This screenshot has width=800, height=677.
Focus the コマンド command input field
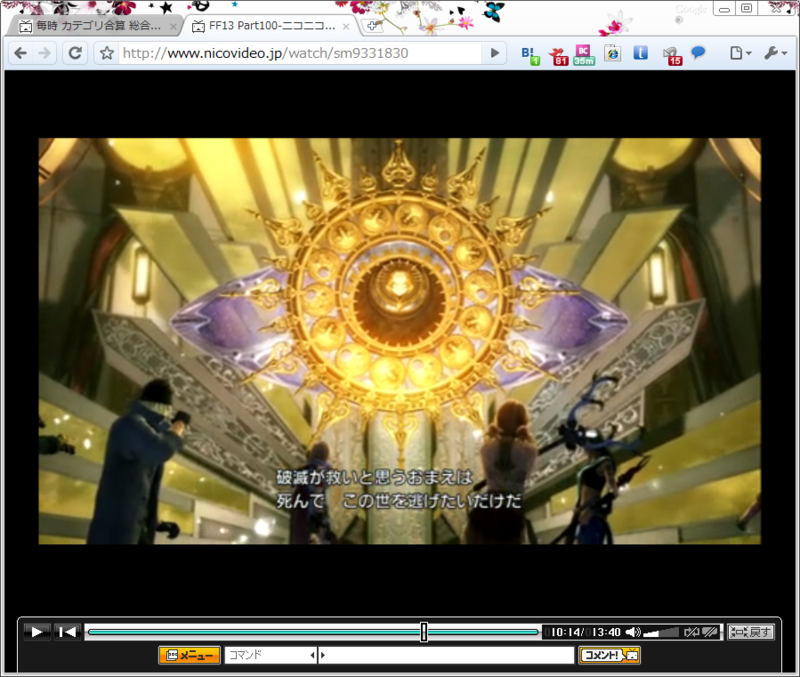pos(267,655)
